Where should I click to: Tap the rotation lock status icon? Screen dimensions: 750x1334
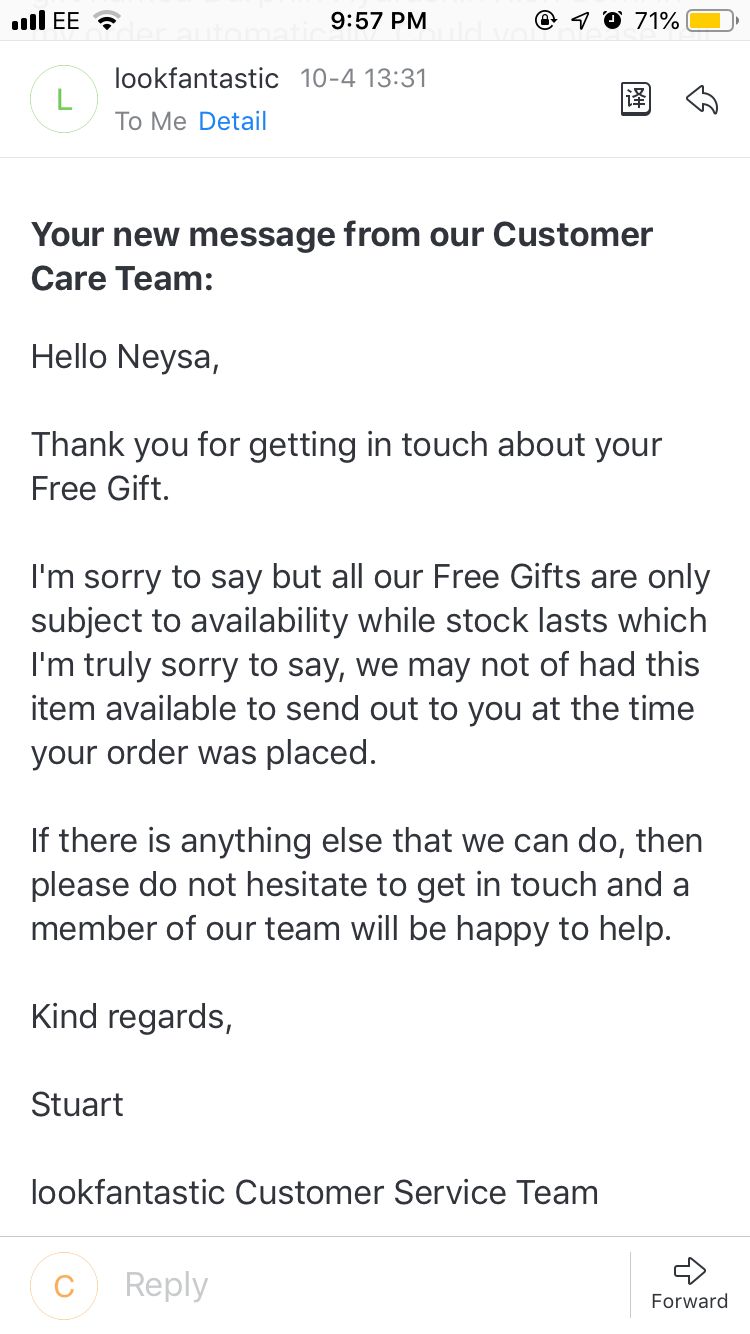[x=546, y=20]
